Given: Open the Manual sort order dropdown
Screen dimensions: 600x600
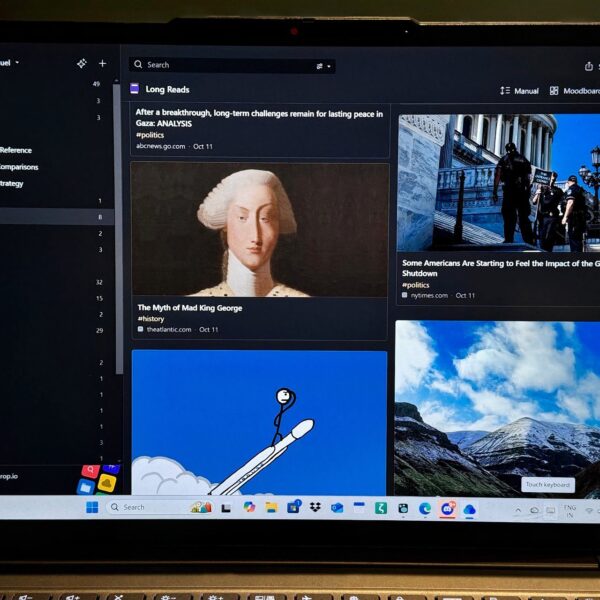Looking at the screenshot, I should coord(519,91).
